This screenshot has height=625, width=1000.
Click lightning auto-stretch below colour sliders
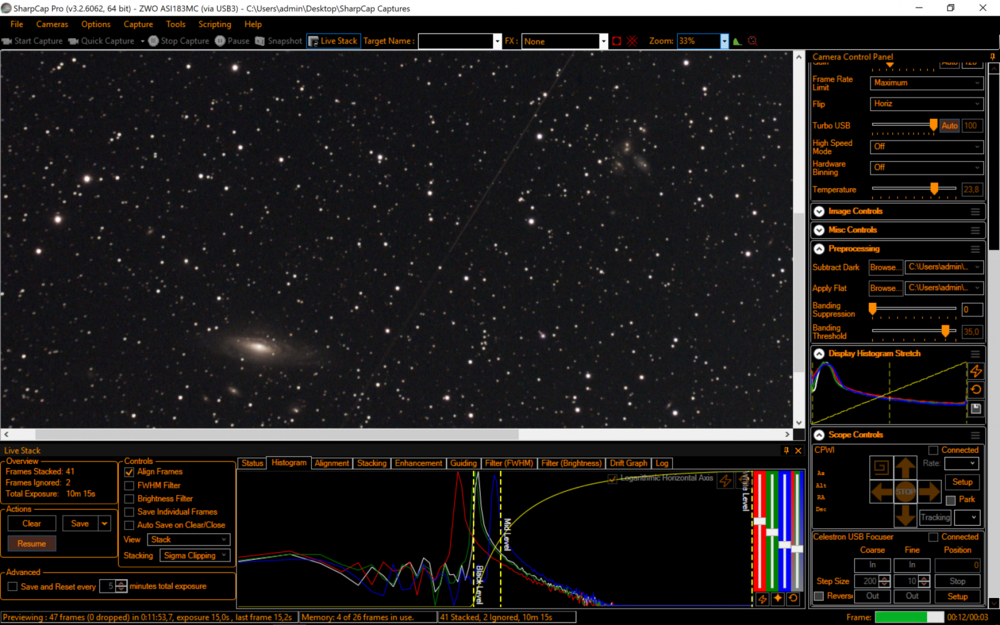[761, 599]
